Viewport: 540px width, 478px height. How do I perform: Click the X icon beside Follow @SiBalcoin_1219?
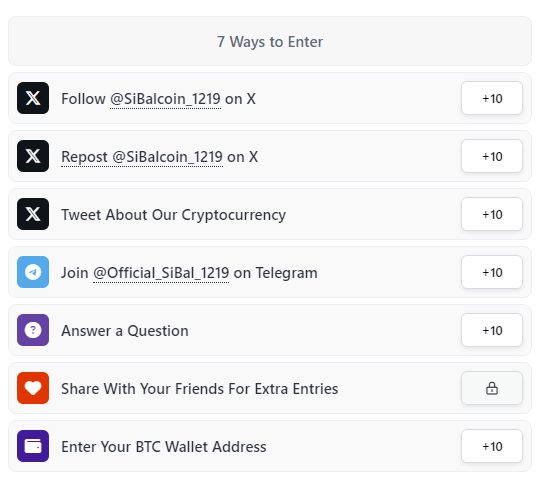(x=33, y=98)
